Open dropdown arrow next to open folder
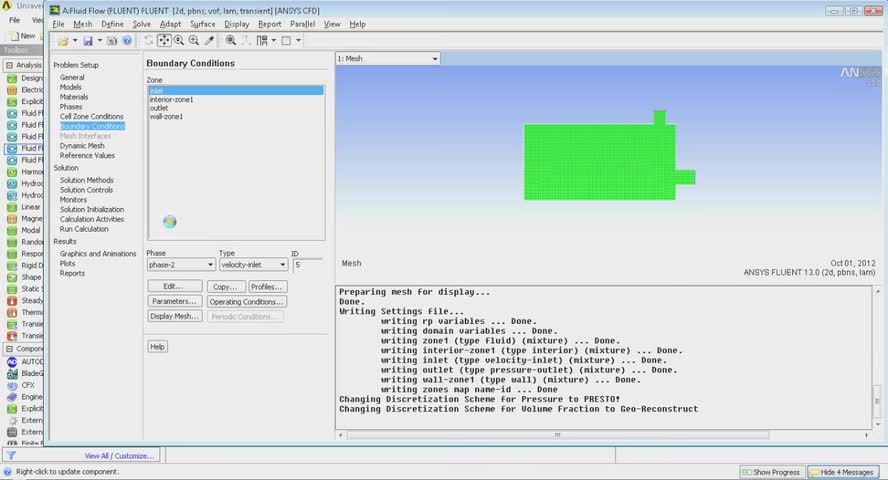Image resolution: width=888 pixels, height=480 pixels. (75, 41)
